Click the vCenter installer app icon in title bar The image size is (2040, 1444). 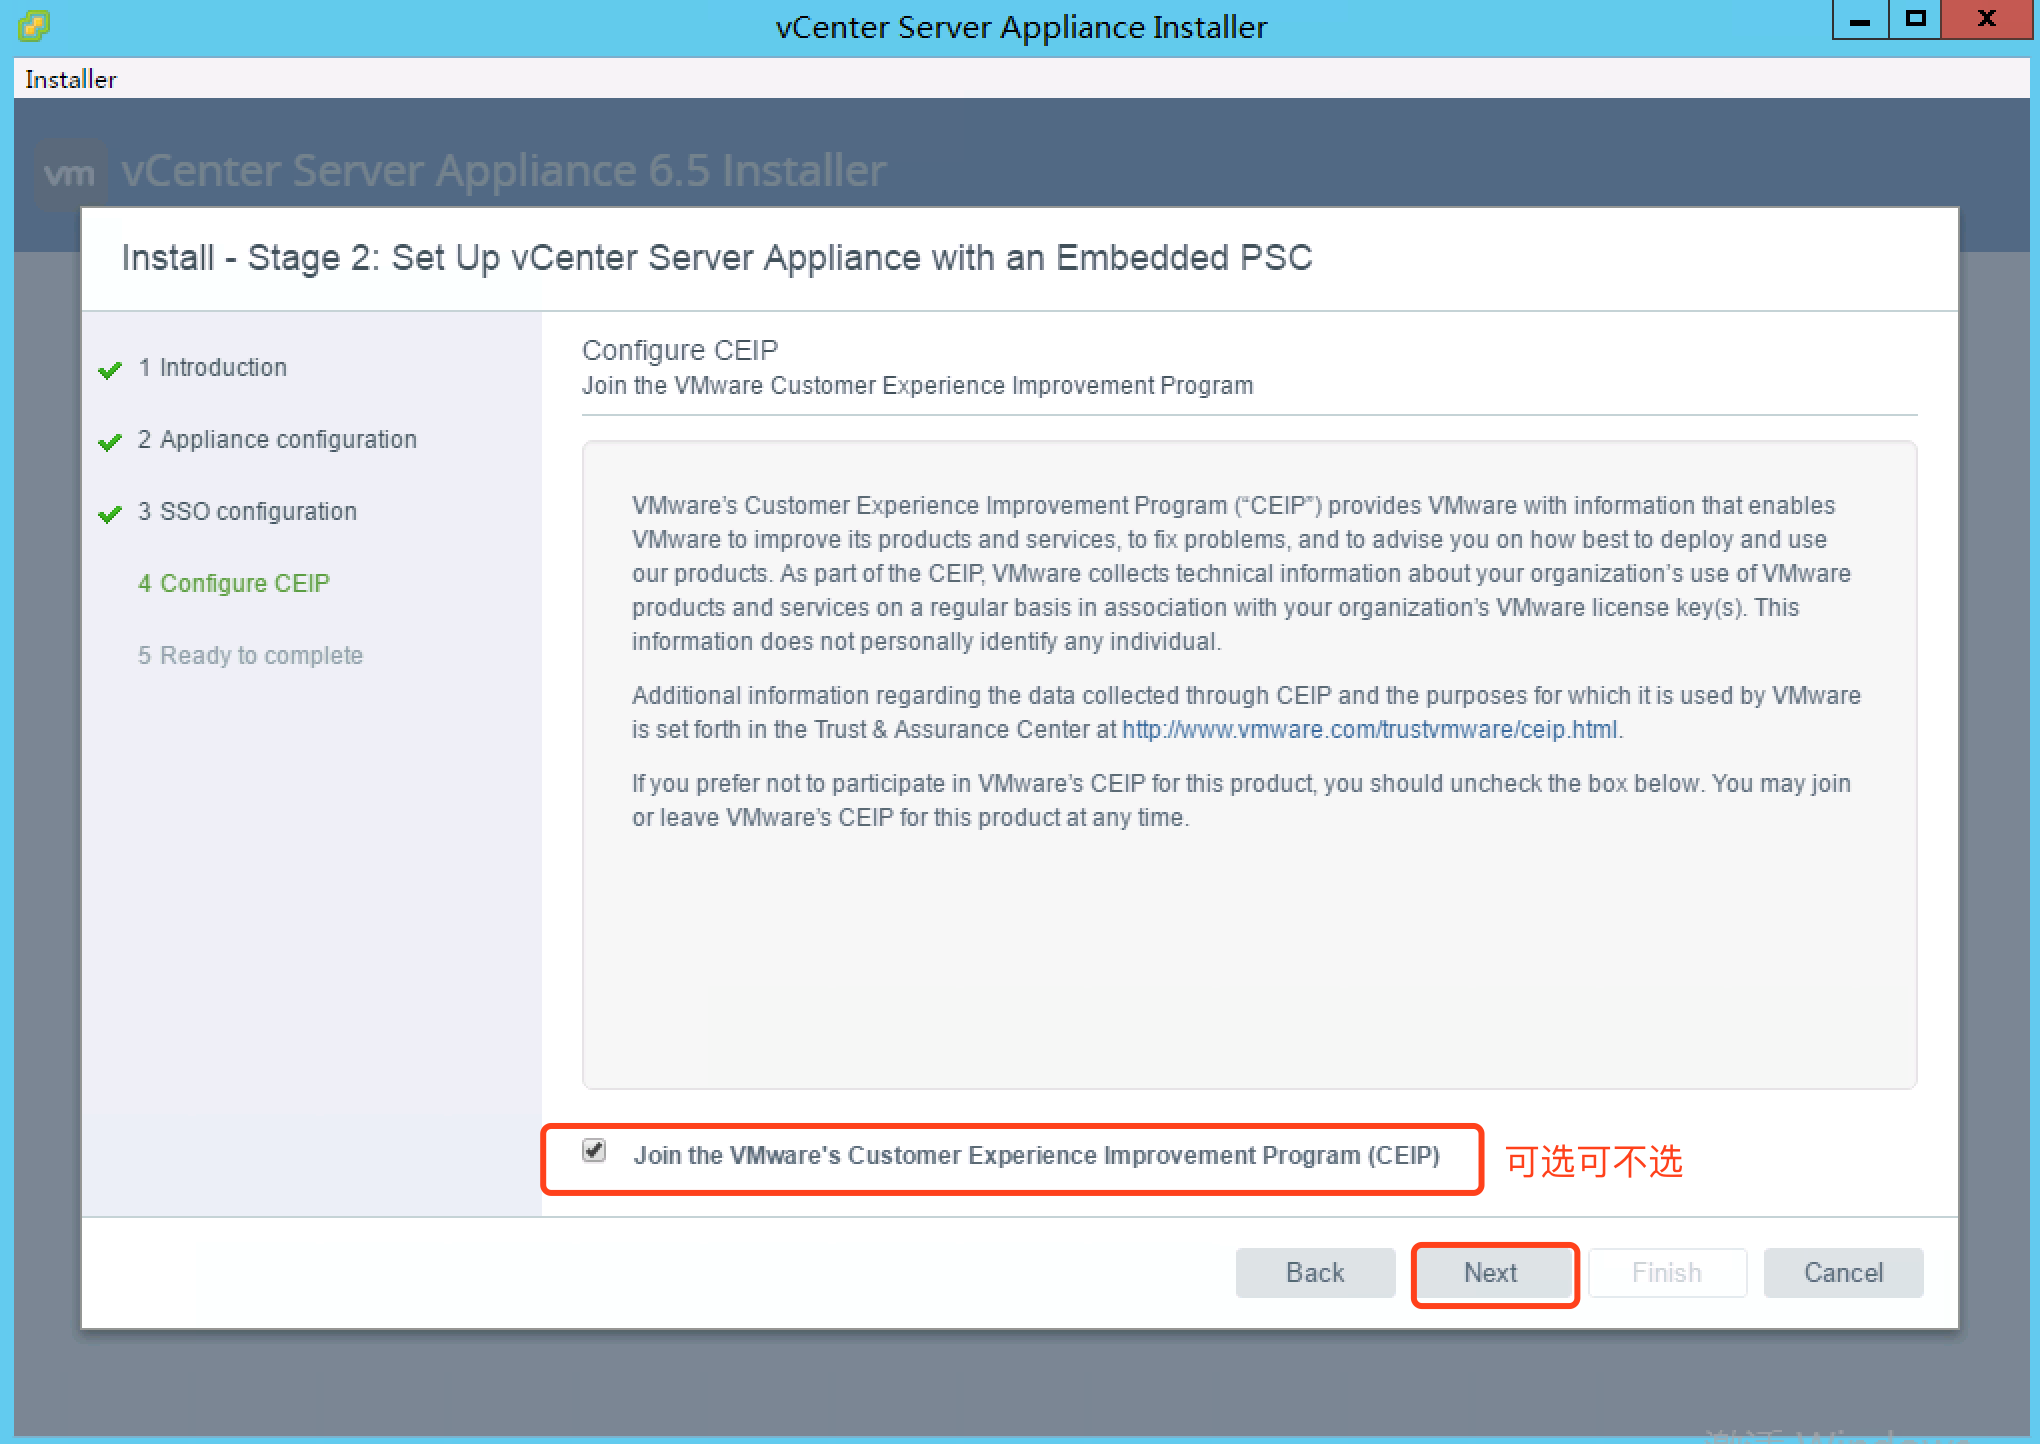(x=33, y=25)
